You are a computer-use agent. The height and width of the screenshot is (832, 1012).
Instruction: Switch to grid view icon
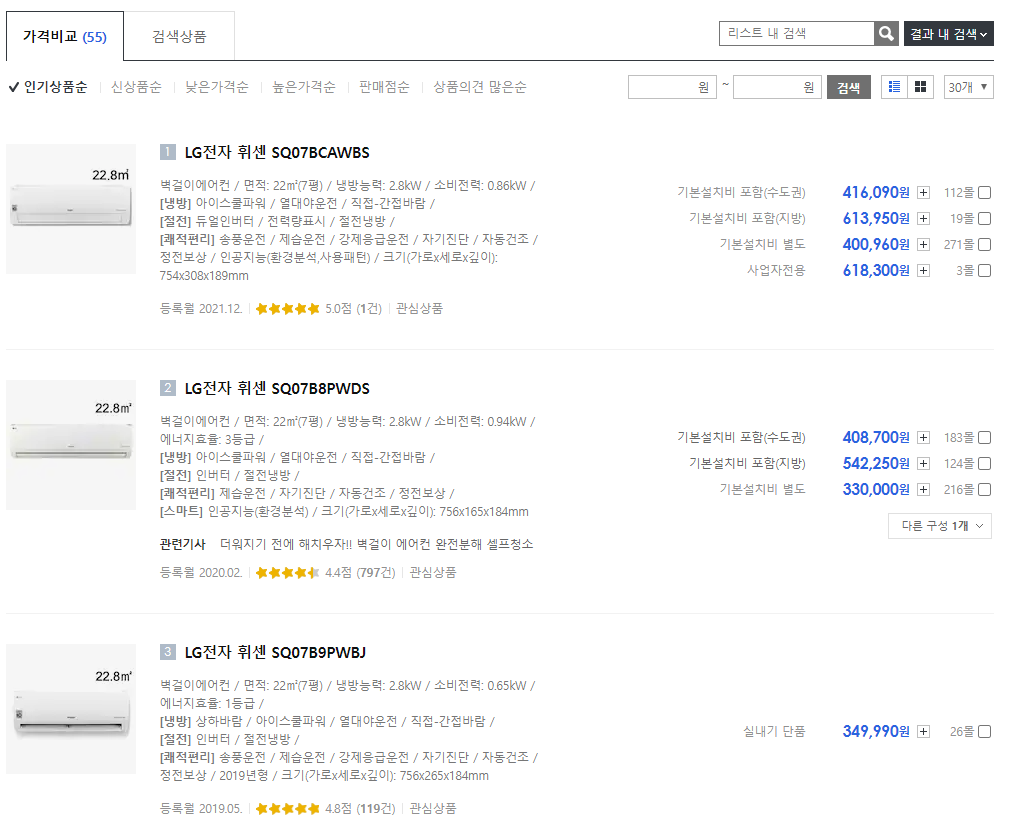pos(920,86)
